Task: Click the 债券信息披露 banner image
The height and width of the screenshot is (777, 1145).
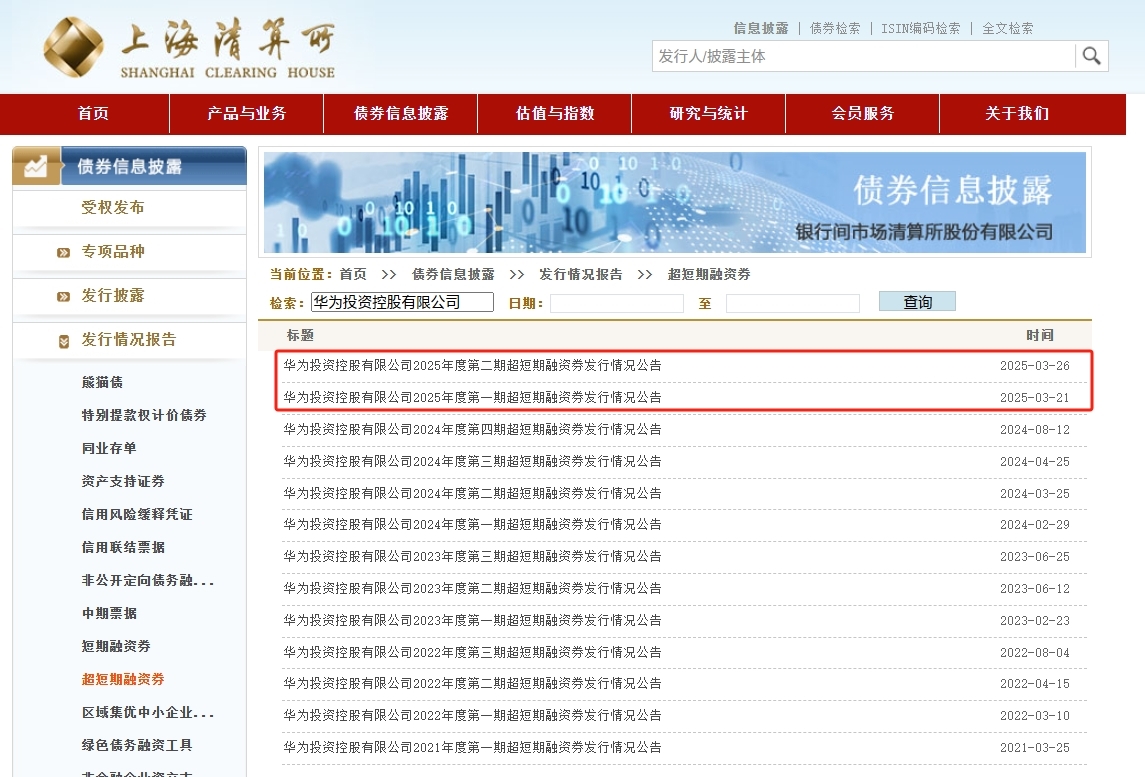Action: [x=675, y=202]
